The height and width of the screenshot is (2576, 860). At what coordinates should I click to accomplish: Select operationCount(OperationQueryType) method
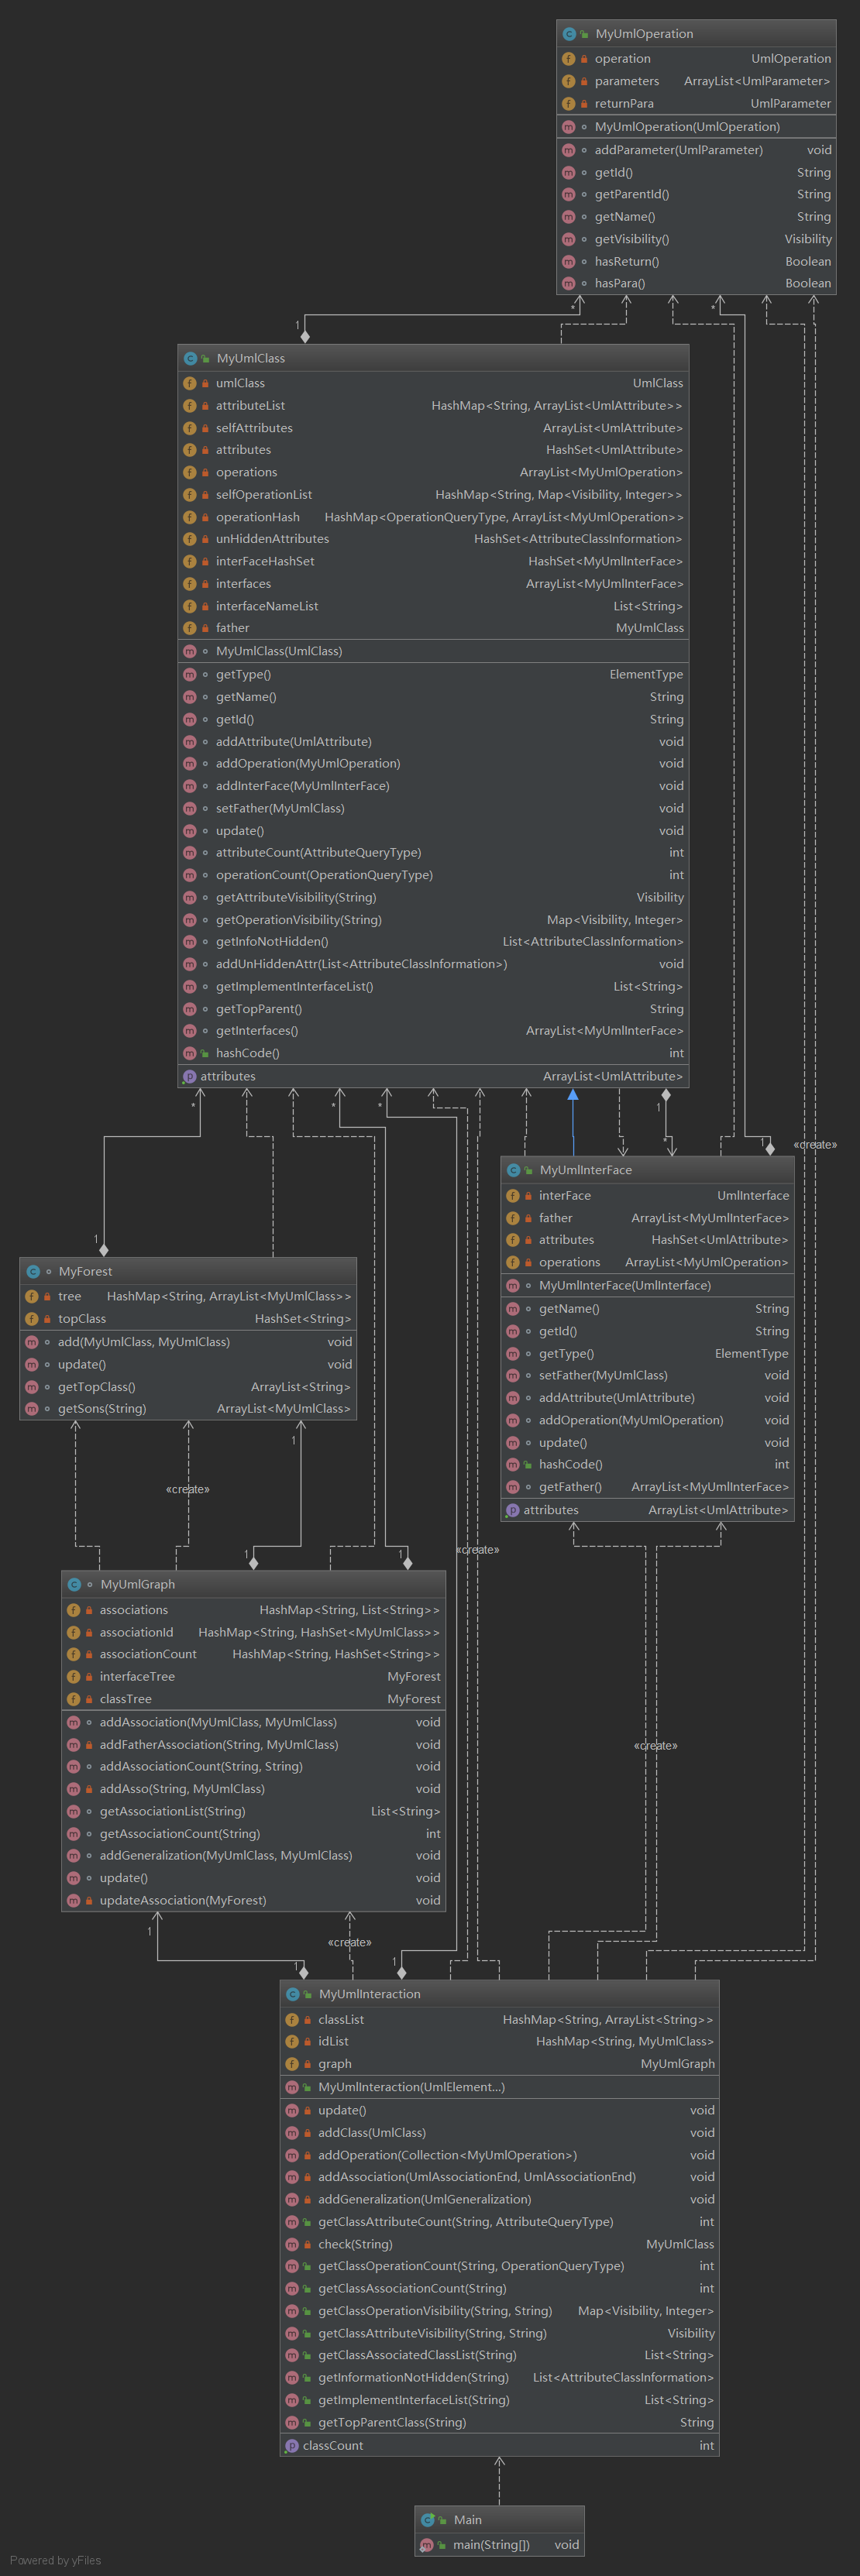click(x=433, y=875)
